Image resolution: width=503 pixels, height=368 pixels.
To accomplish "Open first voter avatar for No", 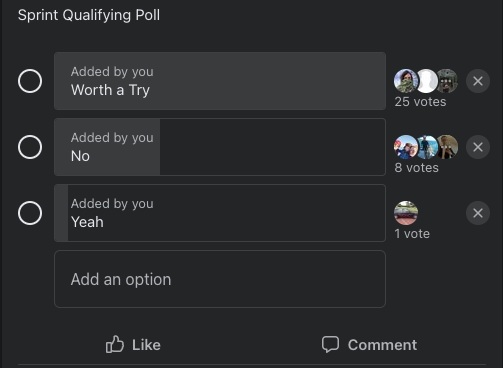I will click(405, 147).
